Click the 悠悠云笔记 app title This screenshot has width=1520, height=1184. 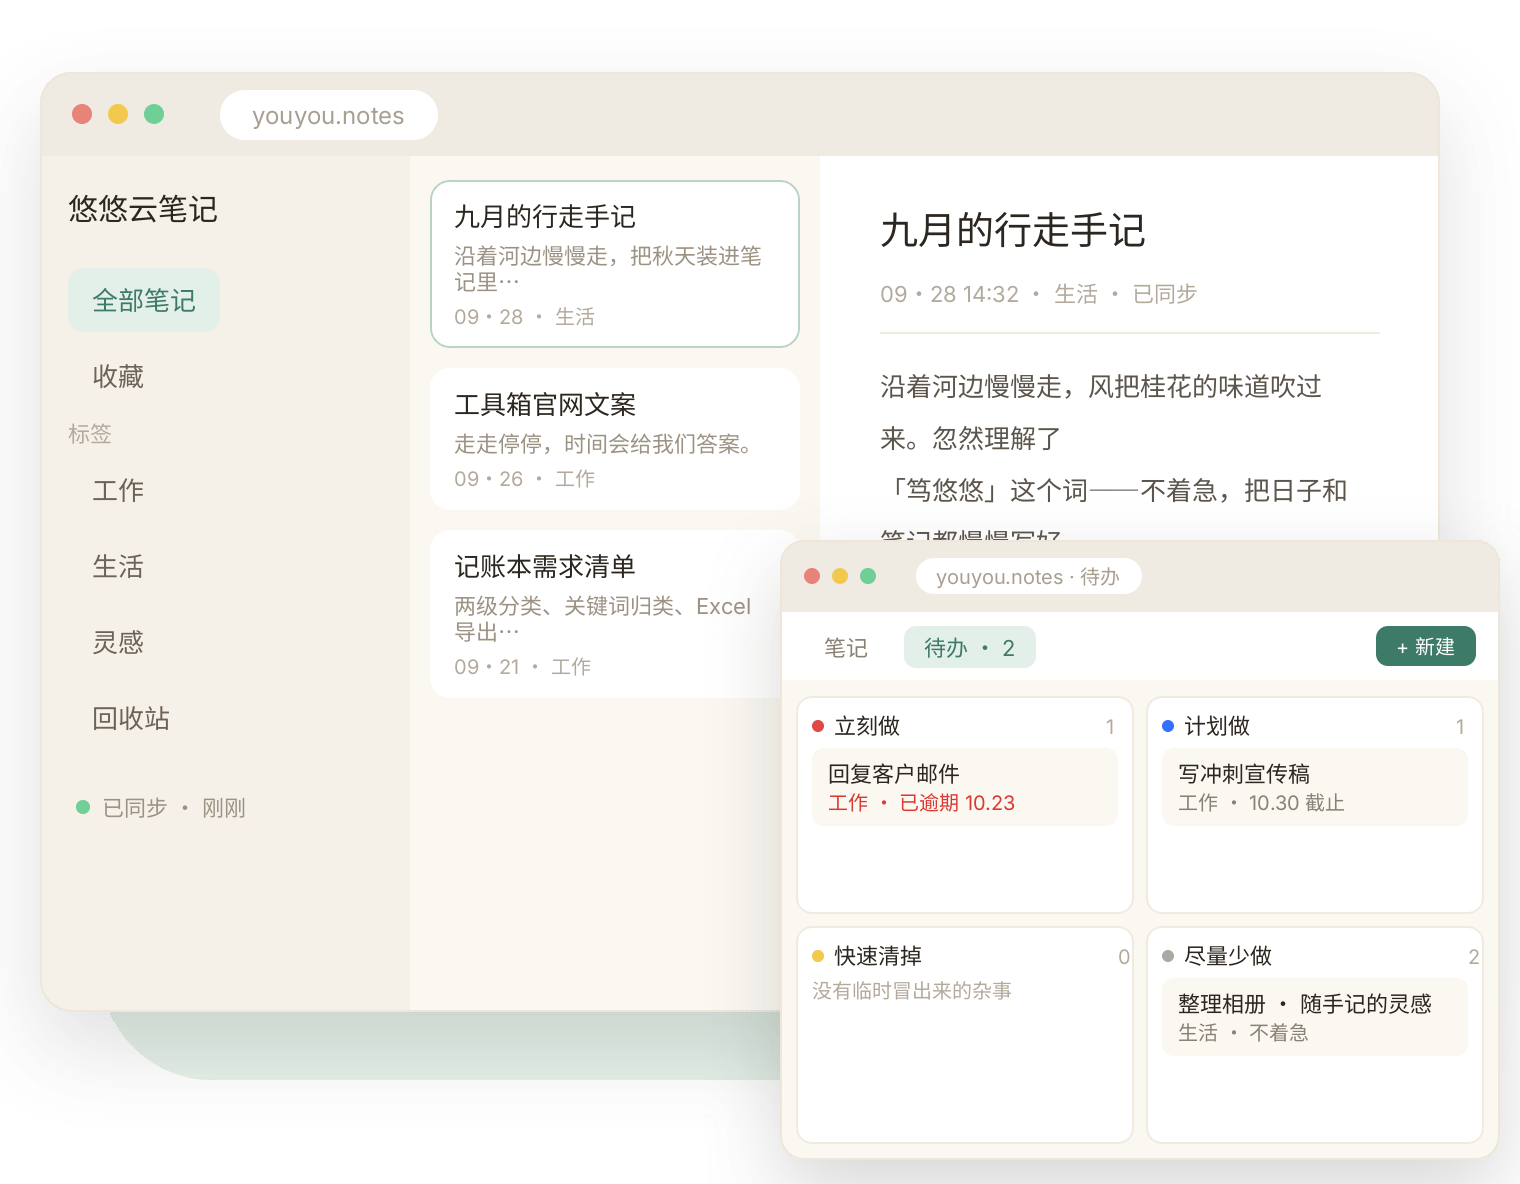(x=143, y=209)
